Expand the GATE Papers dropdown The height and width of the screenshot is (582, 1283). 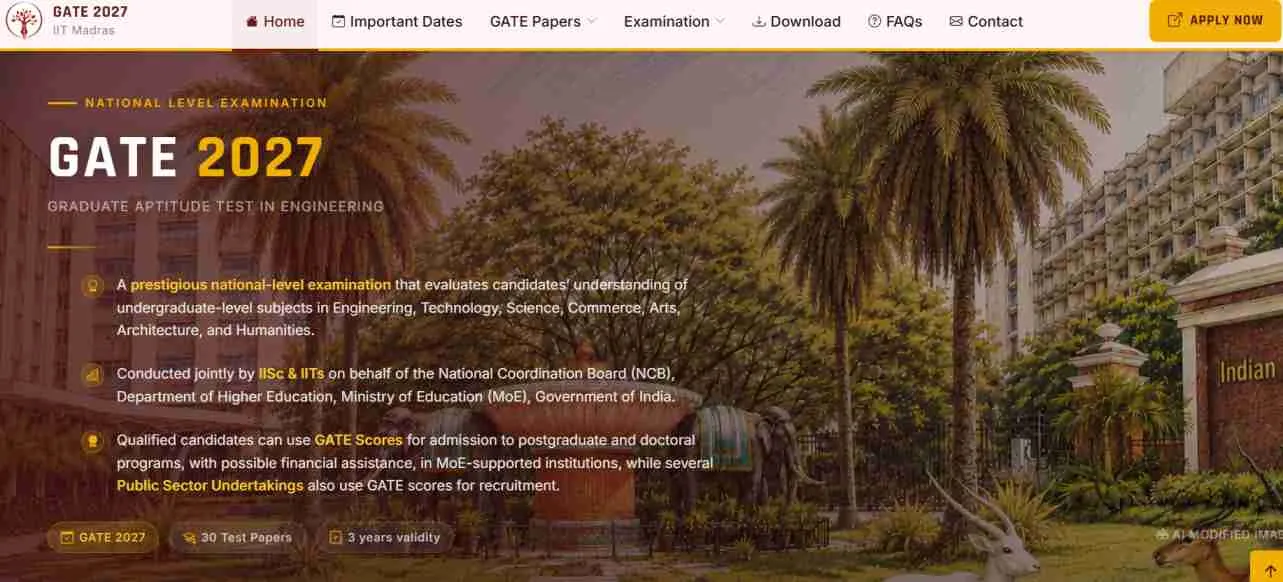click(x=543, y=21)
